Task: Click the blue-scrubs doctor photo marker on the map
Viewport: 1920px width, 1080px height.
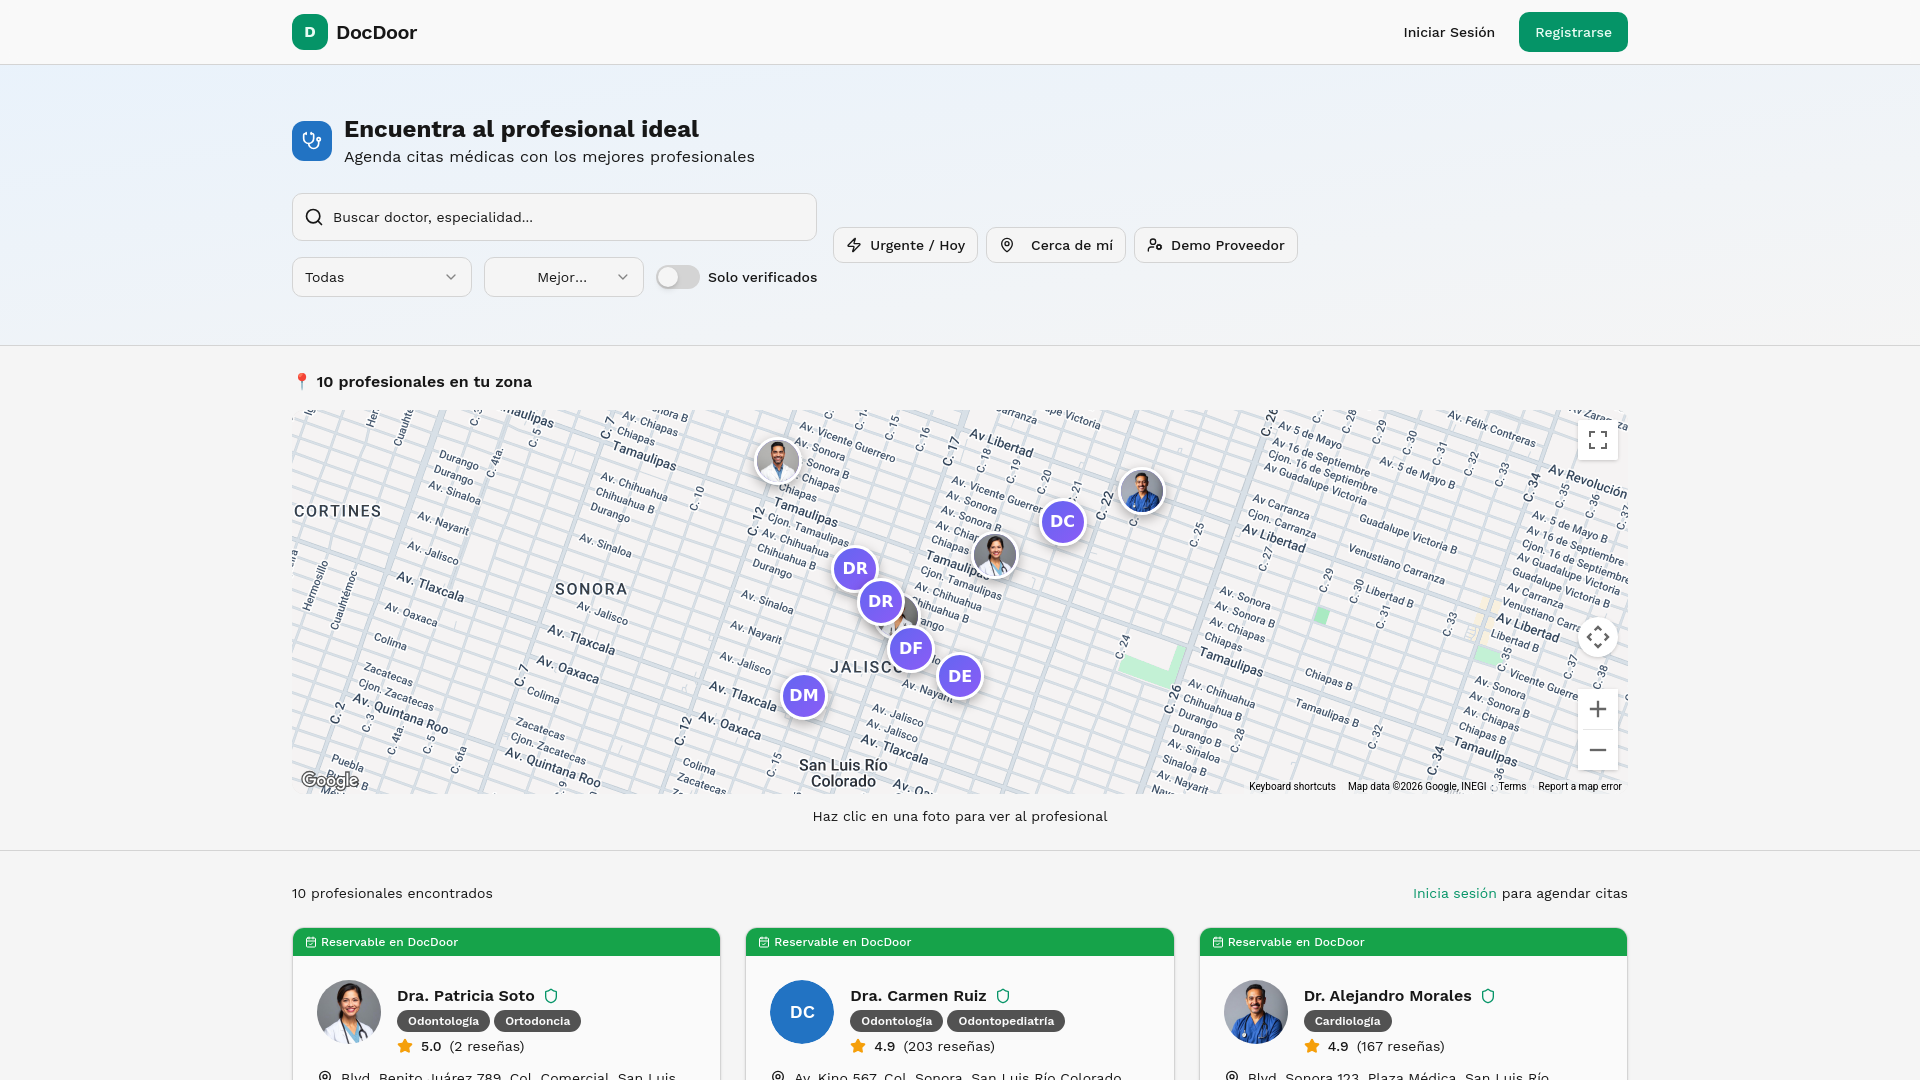Action: (1142, 491)
